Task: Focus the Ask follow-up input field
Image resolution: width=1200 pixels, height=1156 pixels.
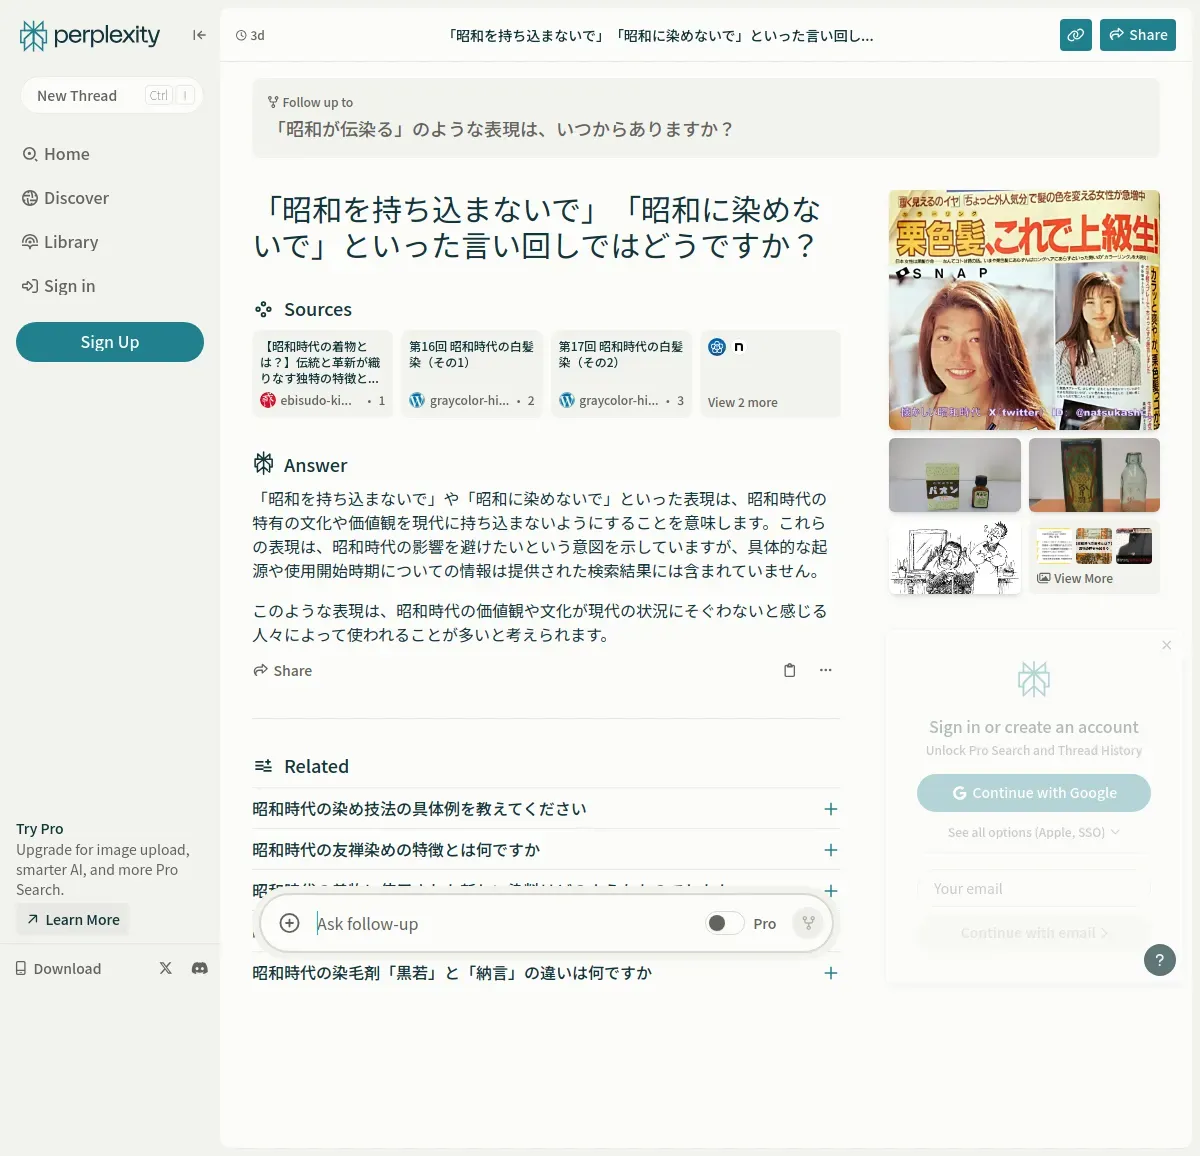Action: coord(505,923)
